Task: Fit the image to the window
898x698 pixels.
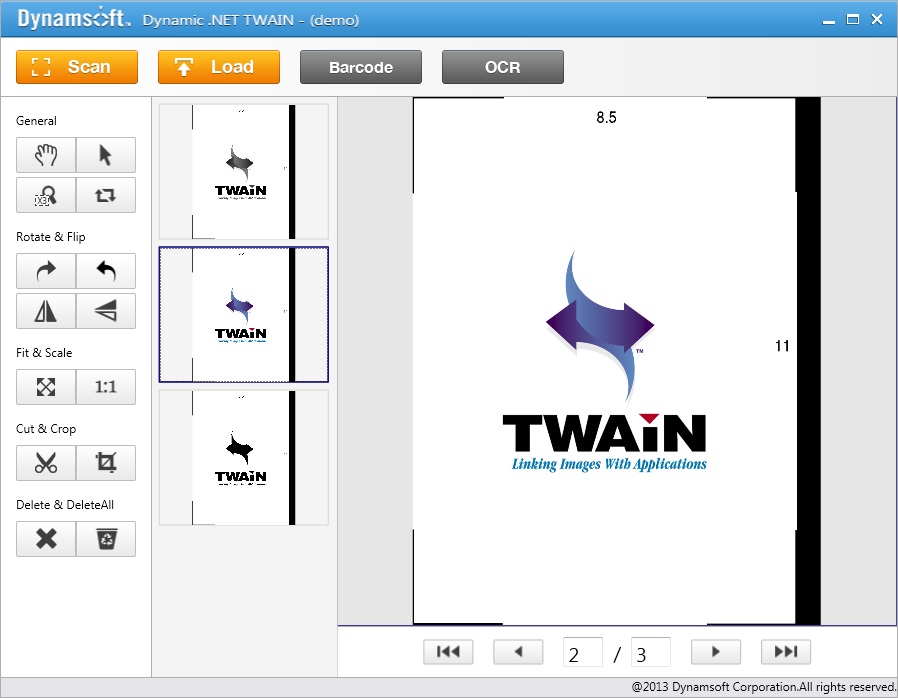Action: (45, 387)
